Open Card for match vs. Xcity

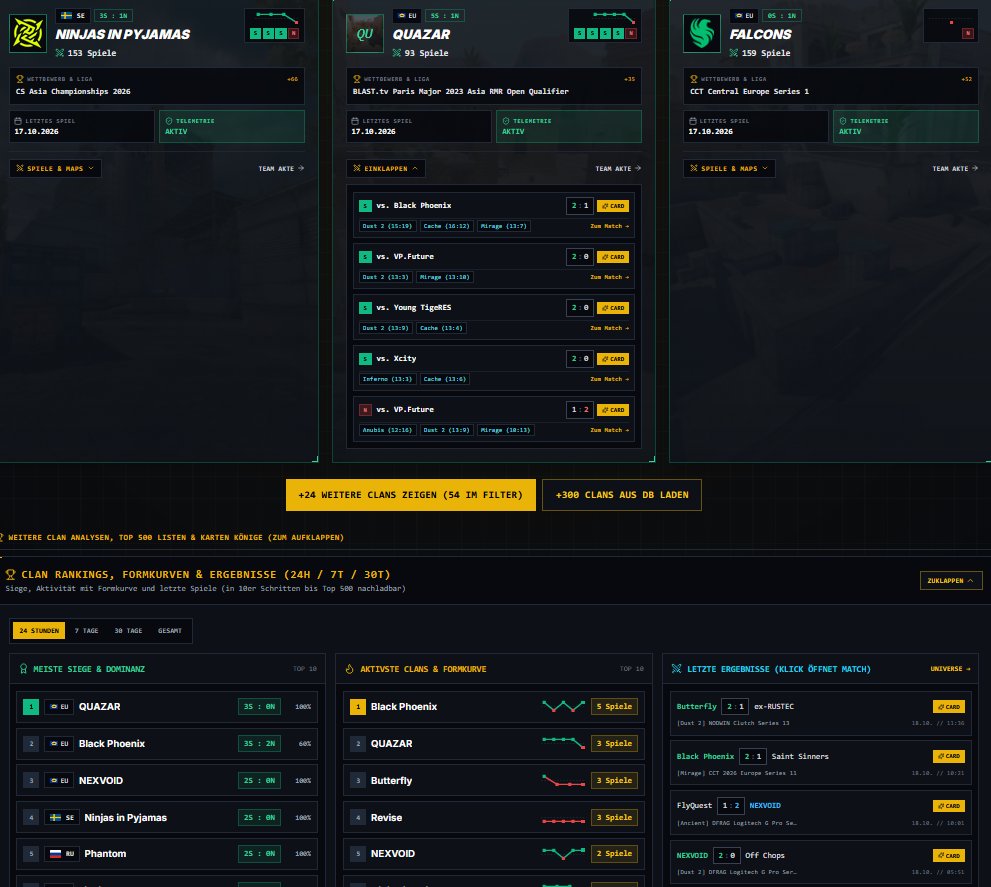click(x=612, y=358)
